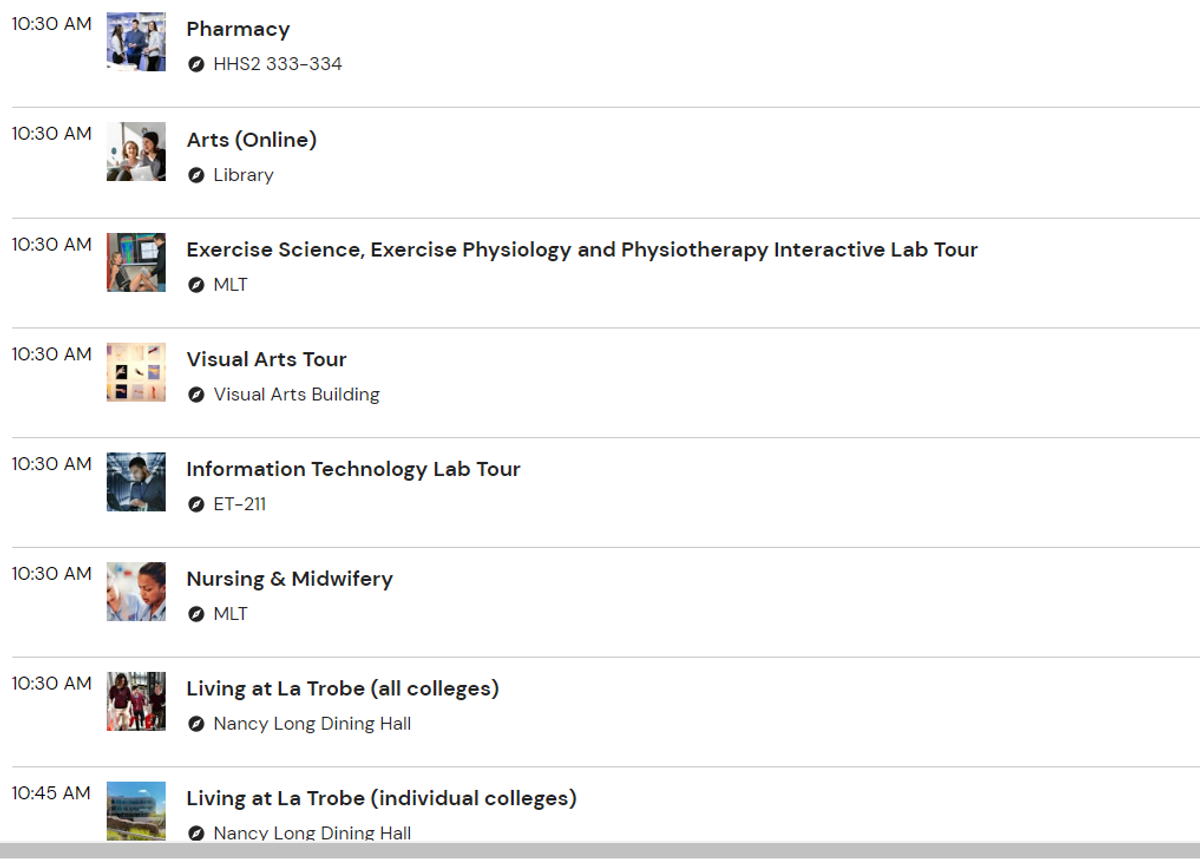Screen dimensions: 1200x859
Task: Open the Information Technology Lab Tour image
Action: tap(136, 482)
